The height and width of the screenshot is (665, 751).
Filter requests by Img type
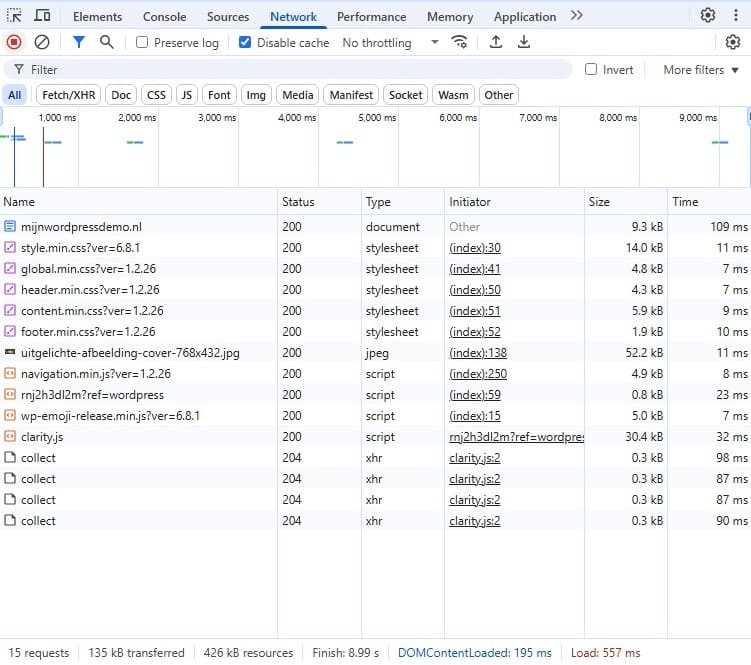pyautogui.click(x=256, y=95)
